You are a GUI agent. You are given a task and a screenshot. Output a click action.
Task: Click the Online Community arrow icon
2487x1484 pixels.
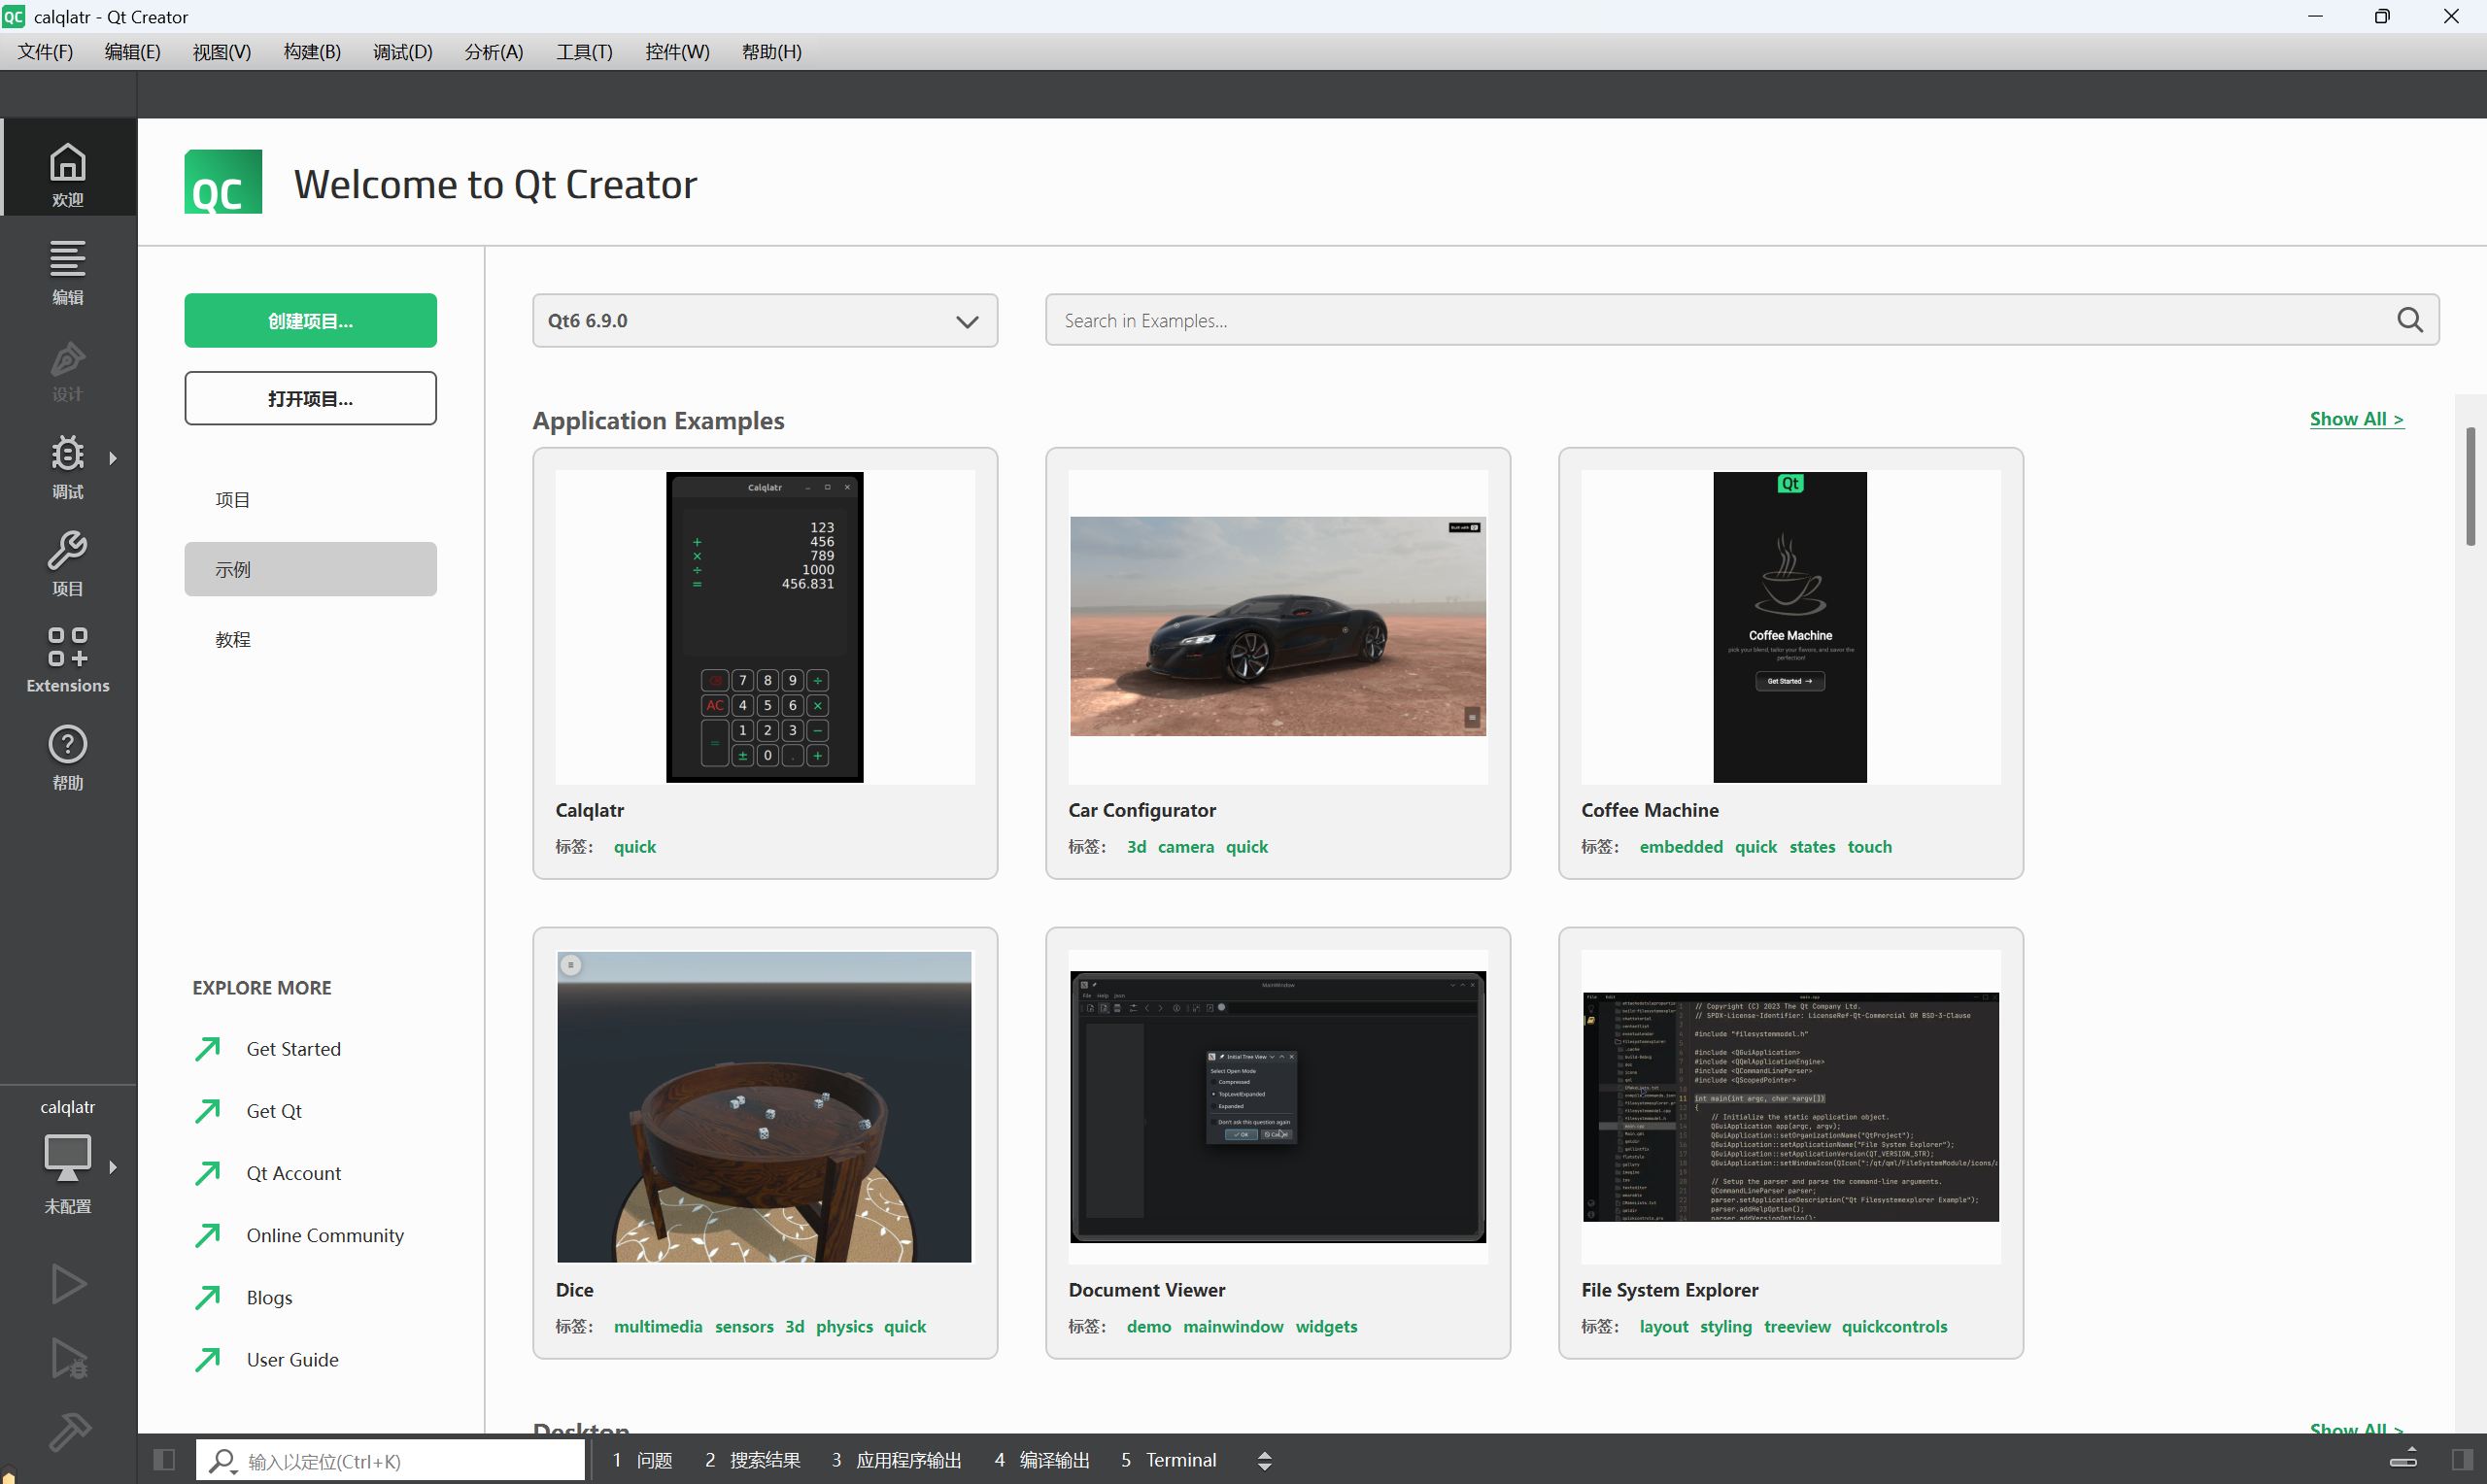click(208, 1235)
